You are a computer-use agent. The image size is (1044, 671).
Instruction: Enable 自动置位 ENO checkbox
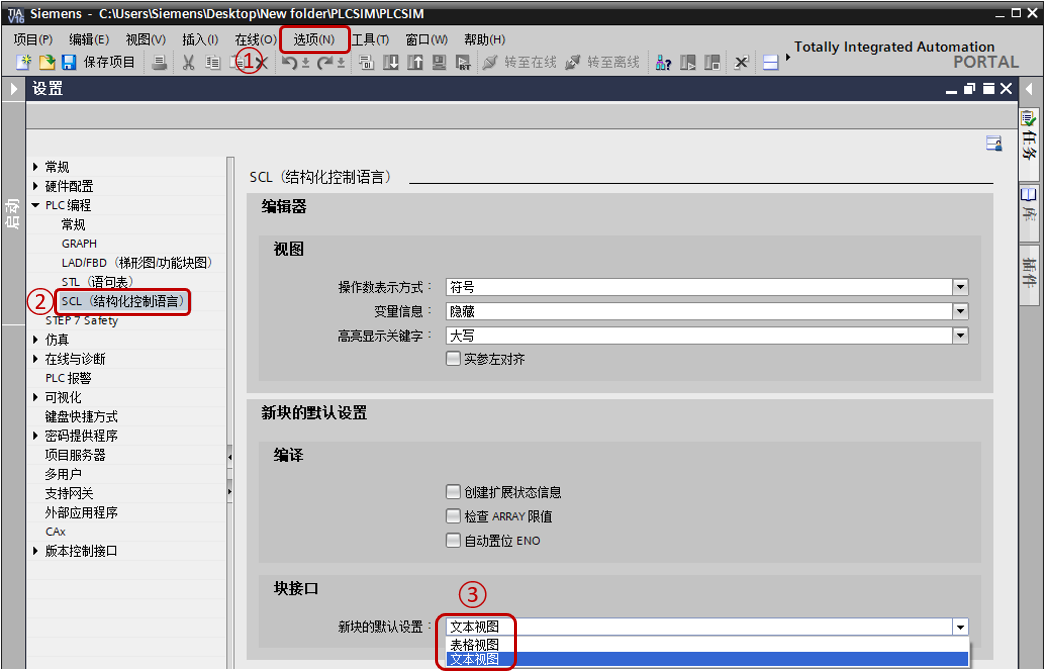[453, 540]
